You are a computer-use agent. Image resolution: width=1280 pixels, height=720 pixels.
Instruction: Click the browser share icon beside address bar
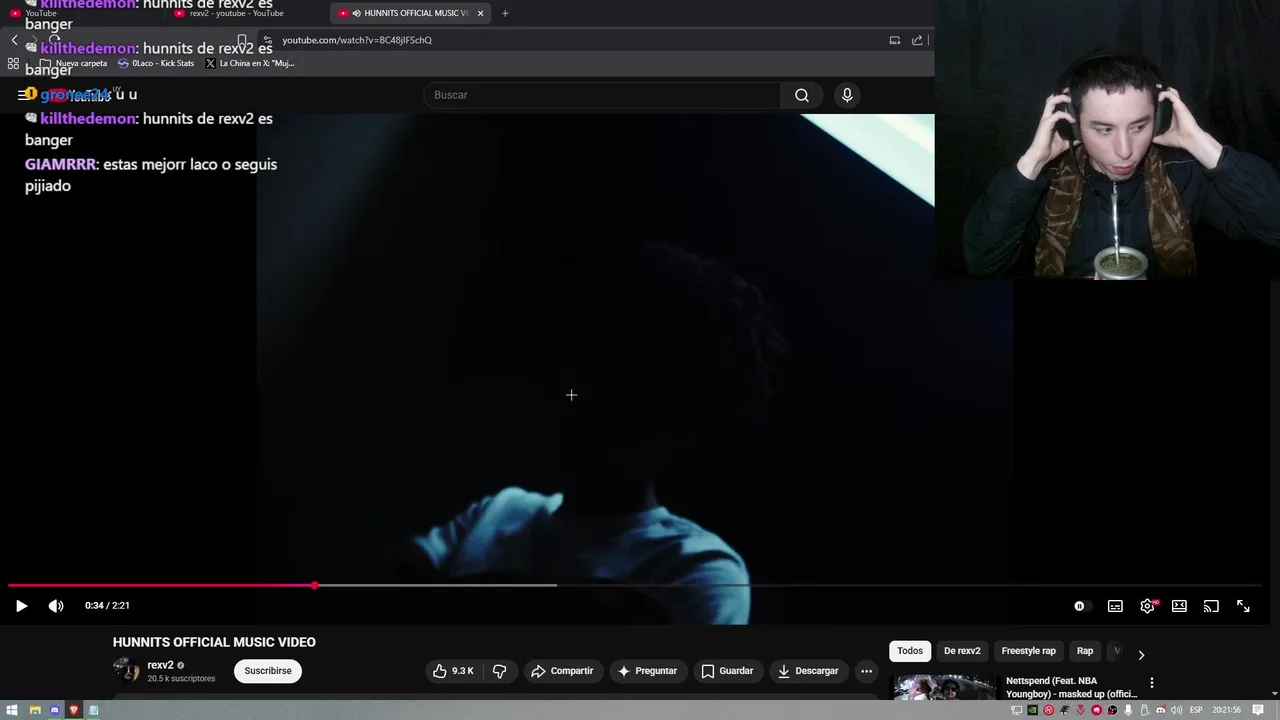tap(917, 40)
